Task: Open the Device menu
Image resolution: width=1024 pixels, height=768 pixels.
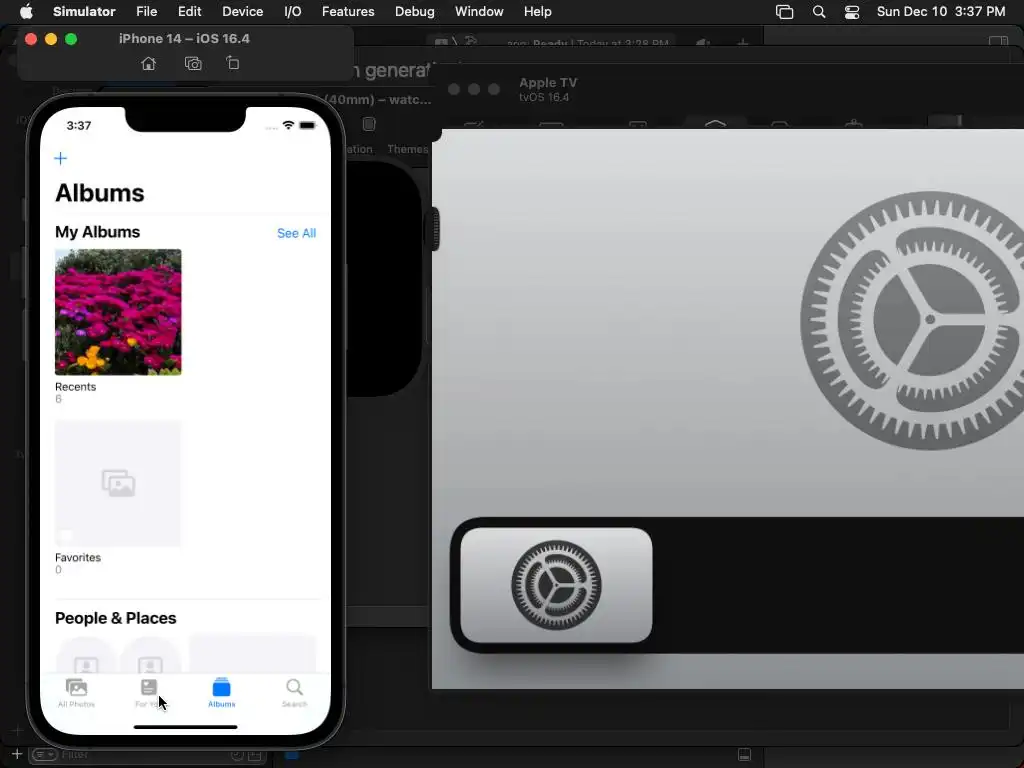Action: click(x=242, y=12)
